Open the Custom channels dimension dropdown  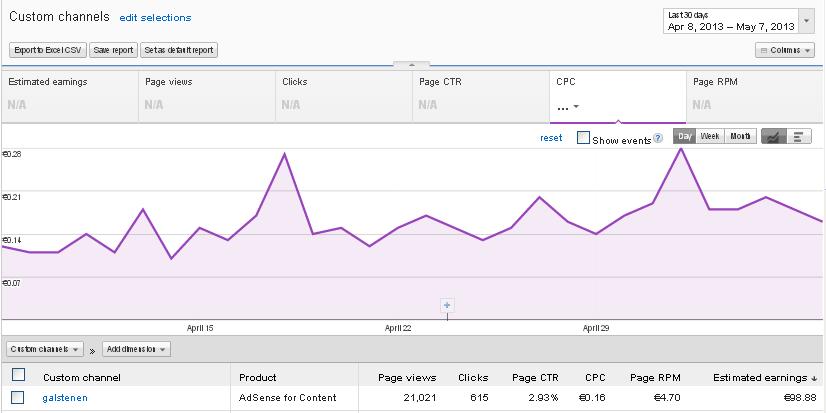pyautogui.click(x=45, y=349)
